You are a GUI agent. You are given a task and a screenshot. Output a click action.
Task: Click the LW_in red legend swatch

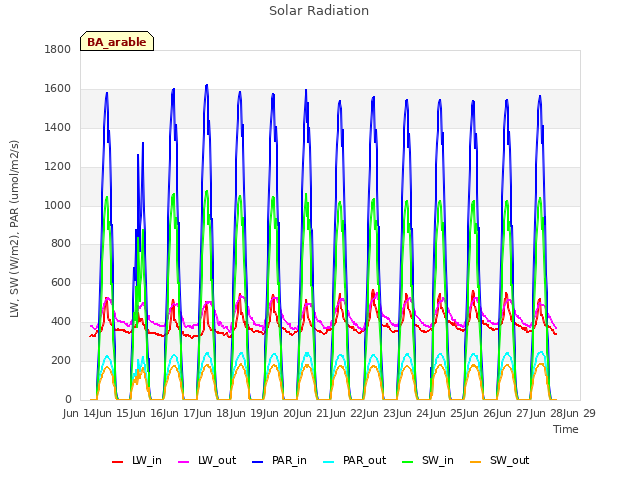pyautogui.click(x=118, y=462)
